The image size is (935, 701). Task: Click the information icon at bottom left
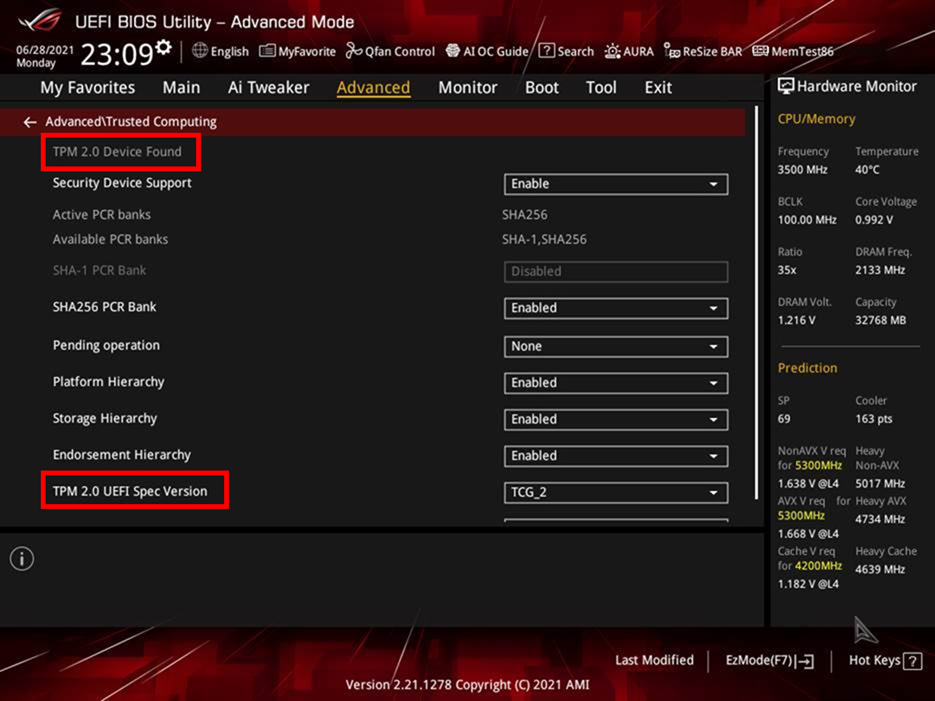[21, 559]
